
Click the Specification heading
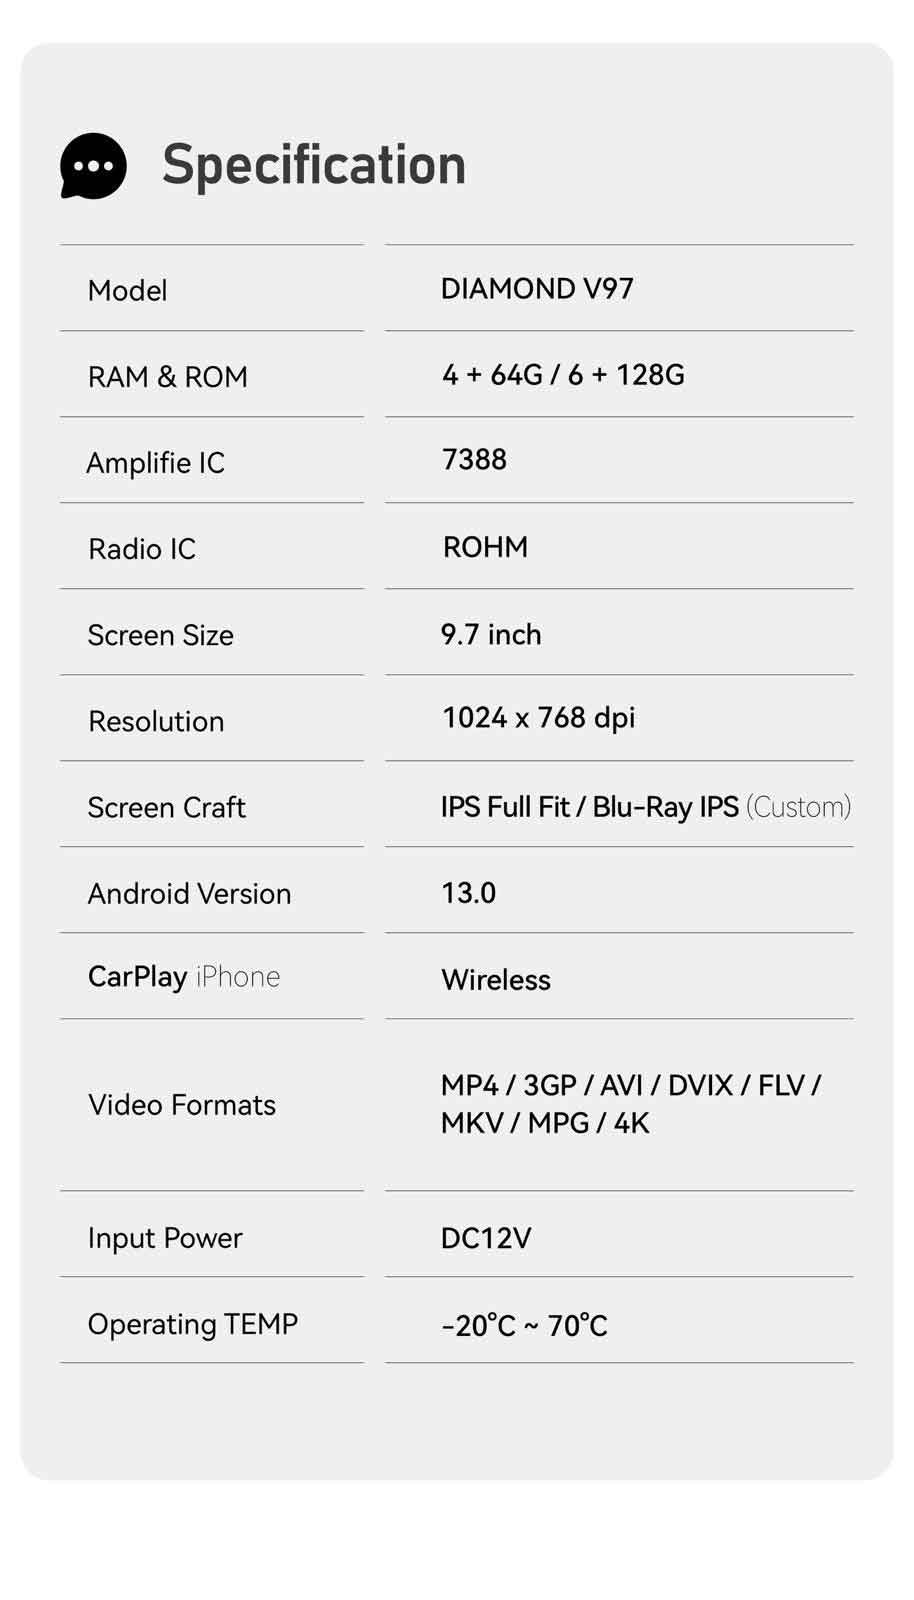(x=314, y=165)
